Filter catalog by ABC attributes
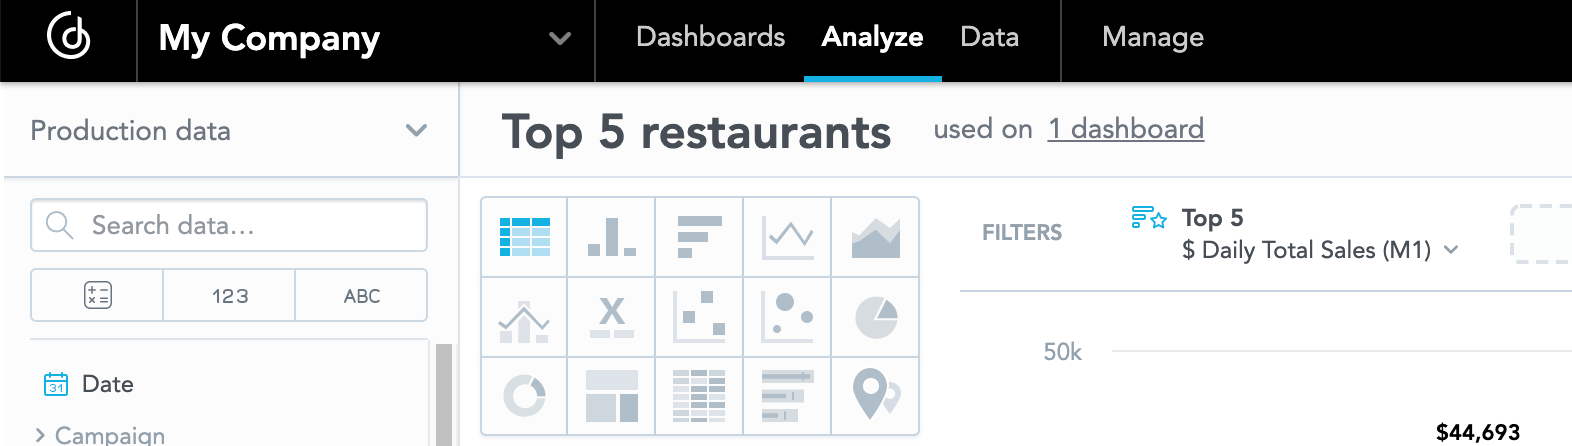Image resolution: width=1572 pixels, height=446 pixels. point(361,295)
